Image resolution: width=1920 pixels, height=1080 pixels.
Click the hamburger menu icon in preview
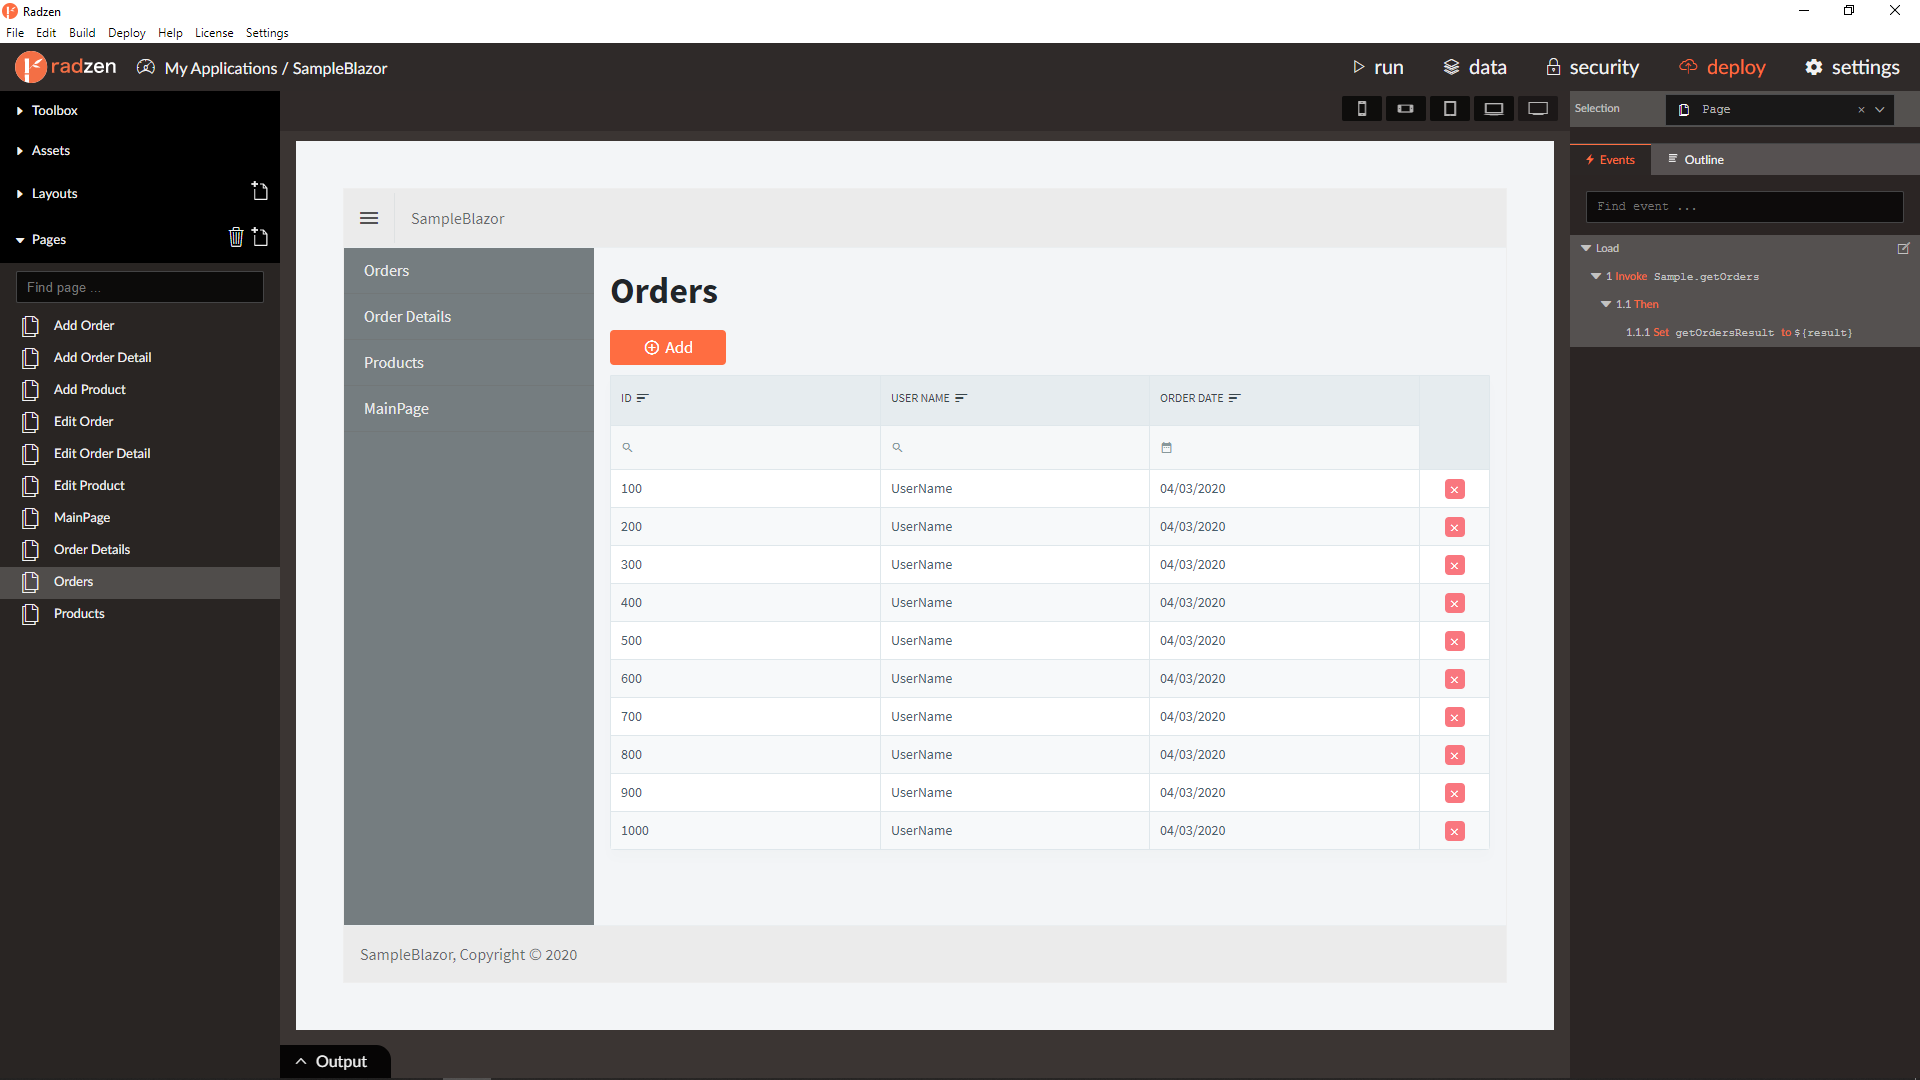[368, 216]
